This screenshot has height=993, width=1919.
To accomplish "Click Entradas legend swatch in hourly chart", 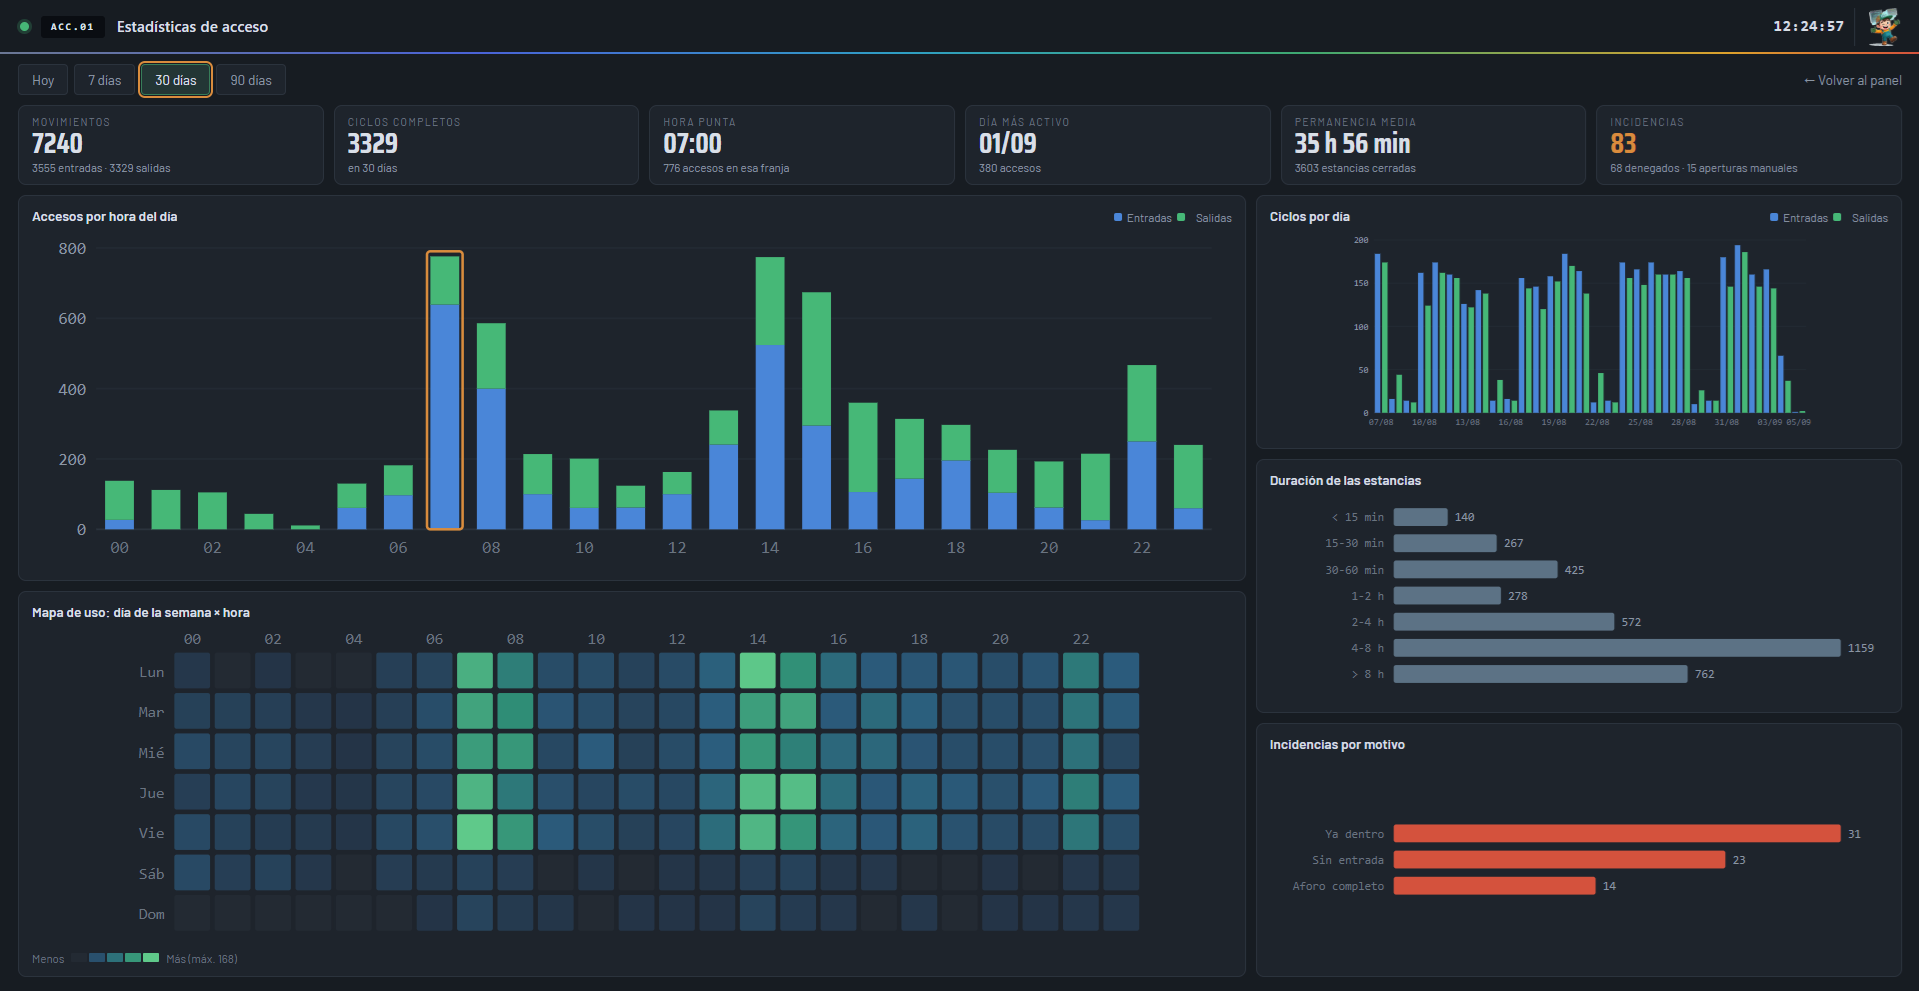I will (1118, 217).
